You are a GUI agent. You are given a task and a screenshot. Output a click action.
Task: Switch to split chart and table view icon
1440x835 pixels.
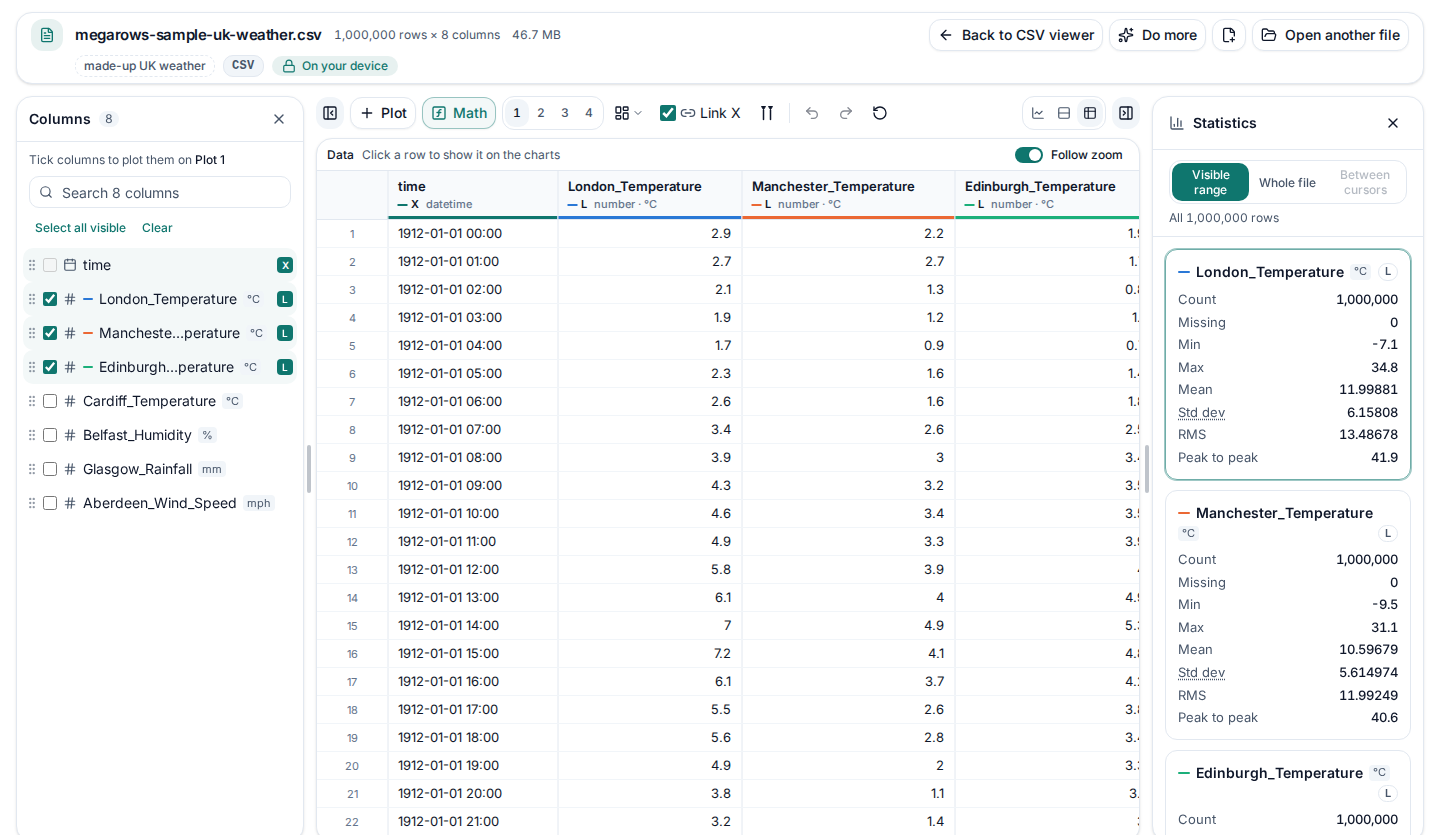pos(1064,113)
